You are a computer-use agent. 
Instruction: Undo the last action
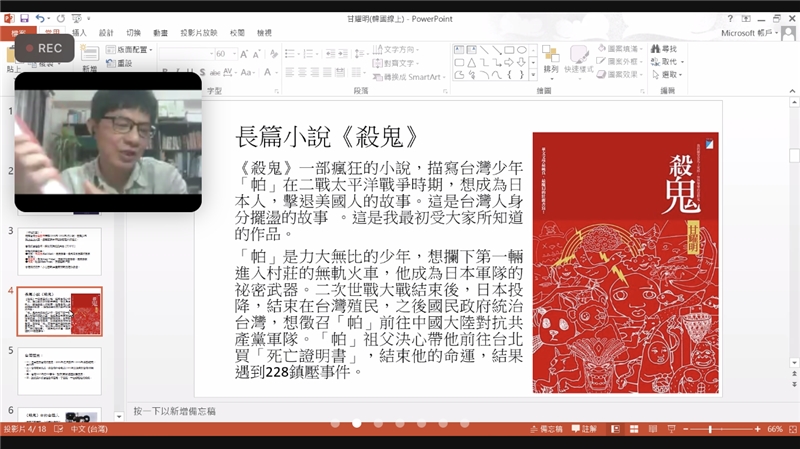(x=40, y=18)
